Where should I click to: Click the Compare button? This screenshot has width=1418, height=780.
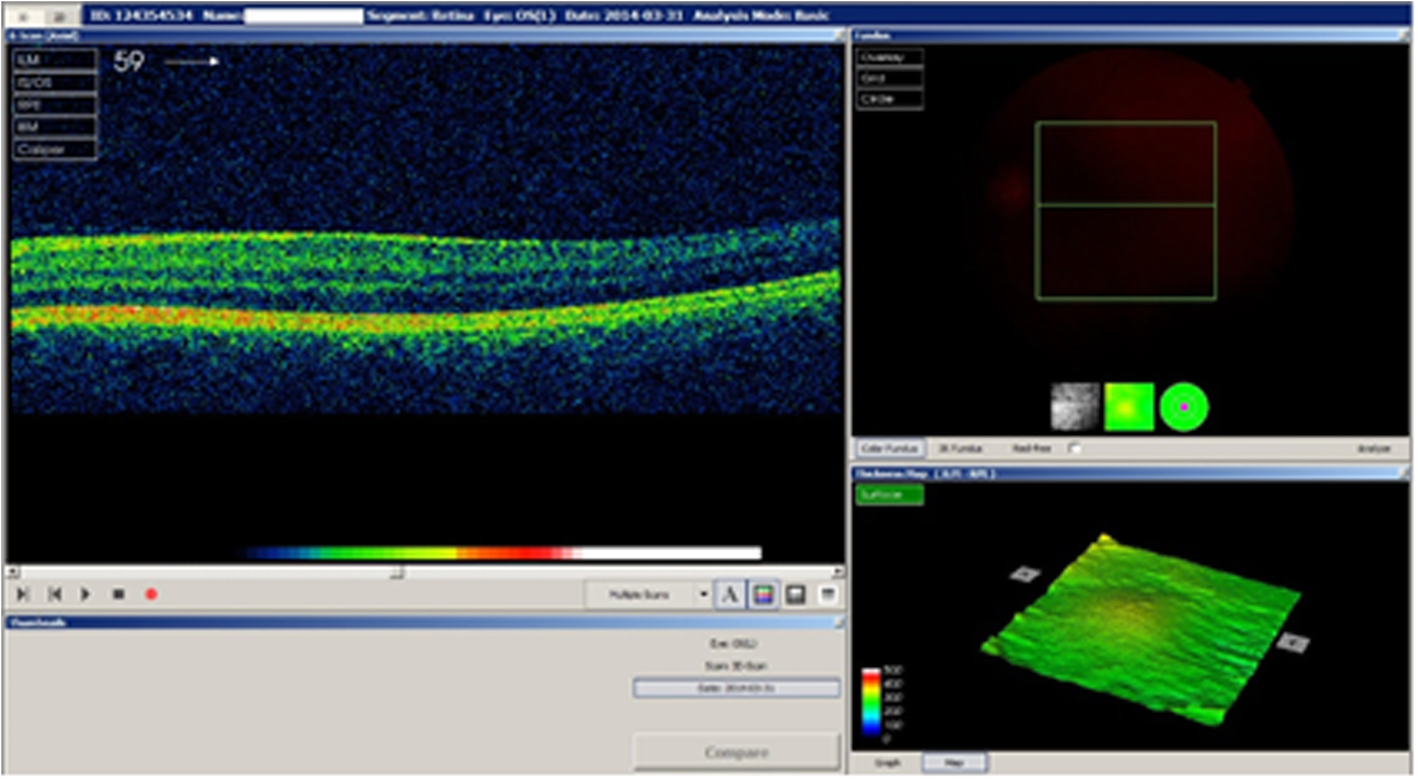click(736, 752)
